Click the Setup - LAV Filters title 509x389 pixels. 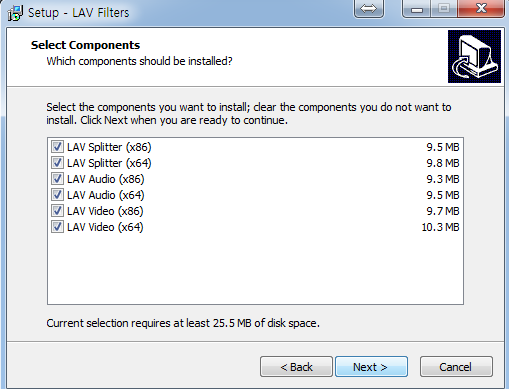point(78,13)
